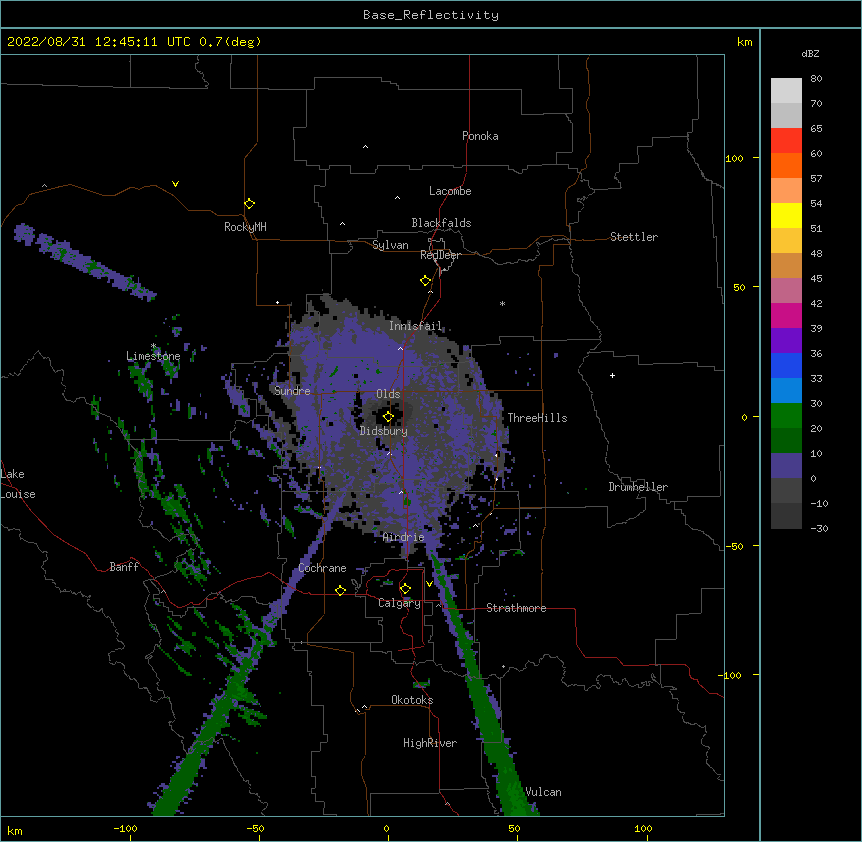The image size is (862, 842).
Task: Click the Okotoks label
Action: (x=412, y=700)
